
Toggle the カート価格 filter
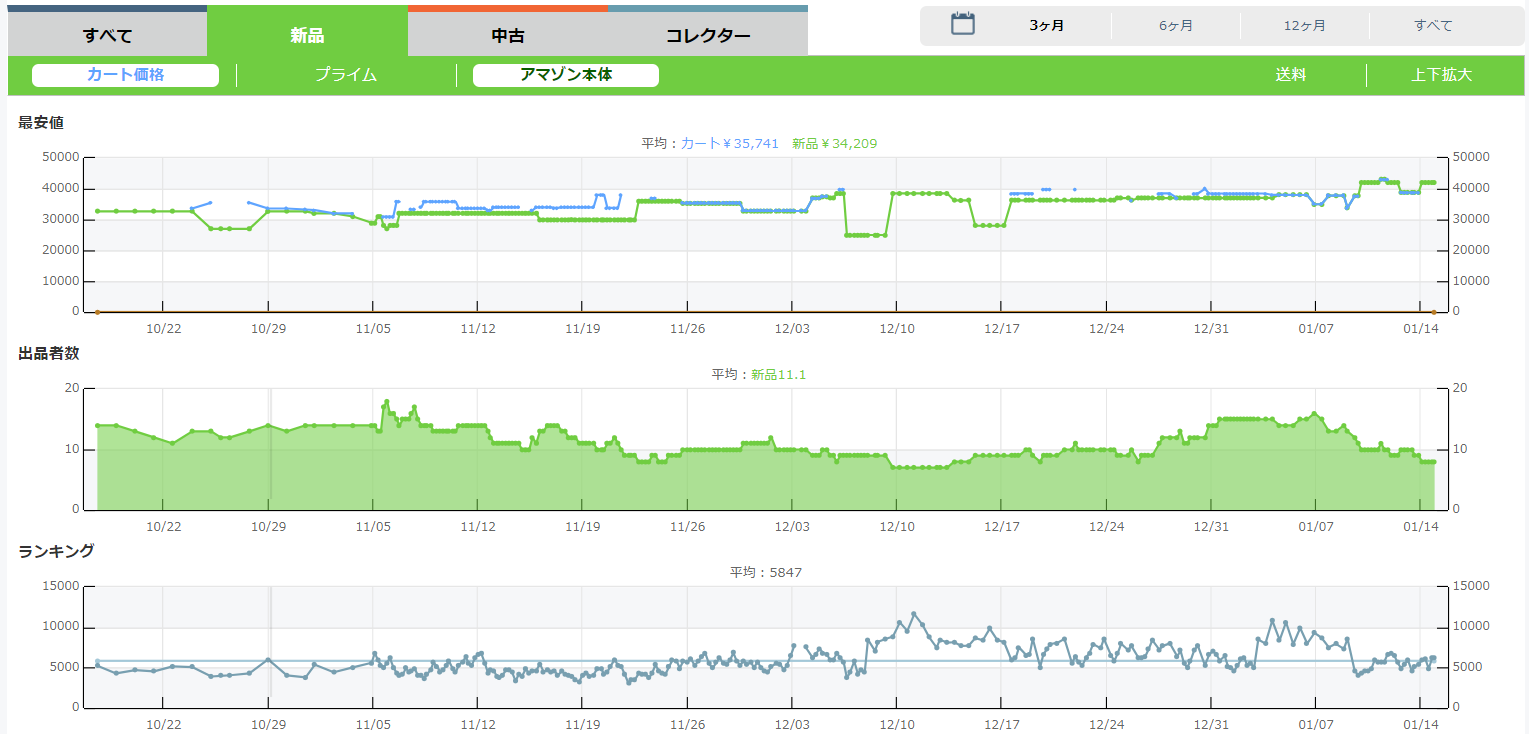pyautogui.click(x=125, y=75)
